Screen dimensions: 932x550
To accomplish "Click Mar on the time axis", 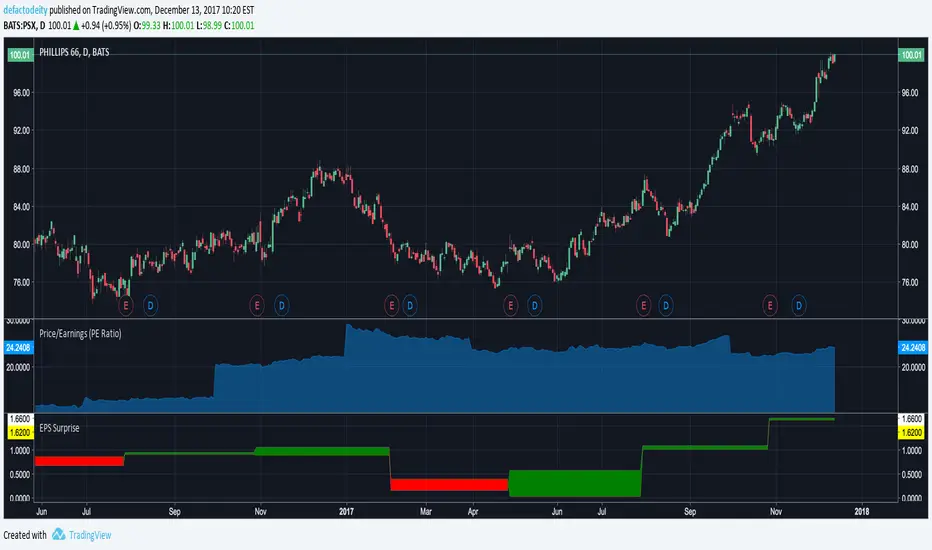I will (x=426, y=511).
